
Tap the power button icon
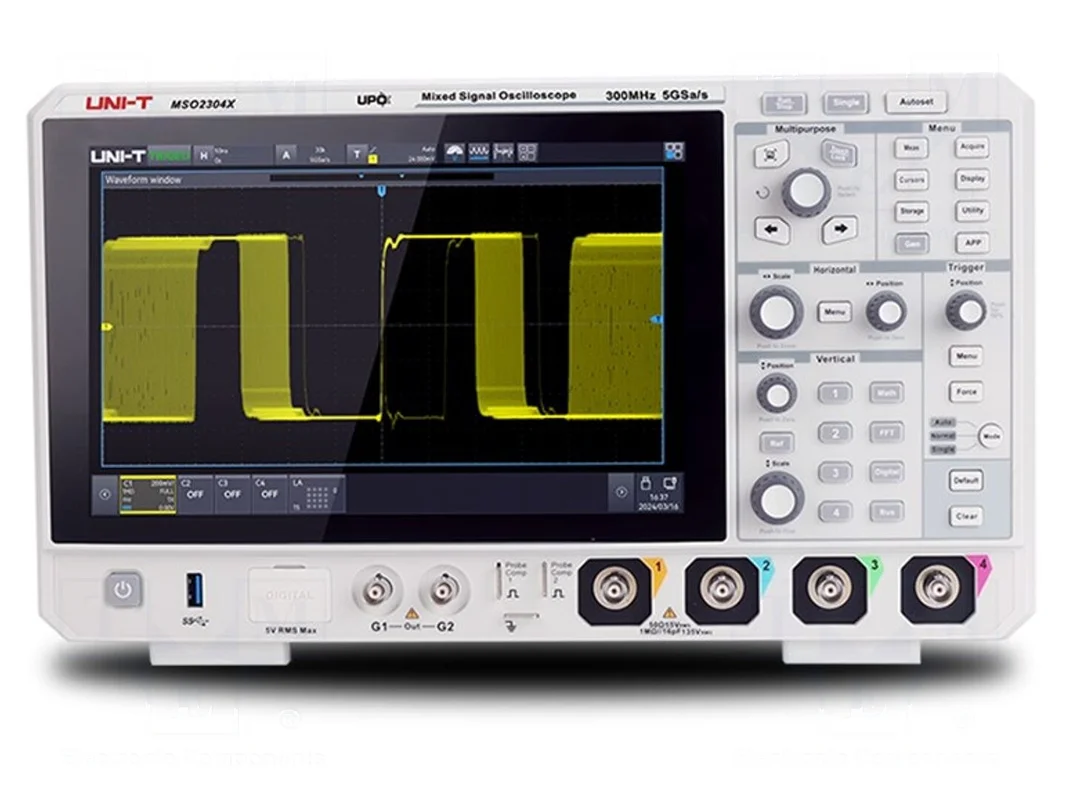click(123, 589)
